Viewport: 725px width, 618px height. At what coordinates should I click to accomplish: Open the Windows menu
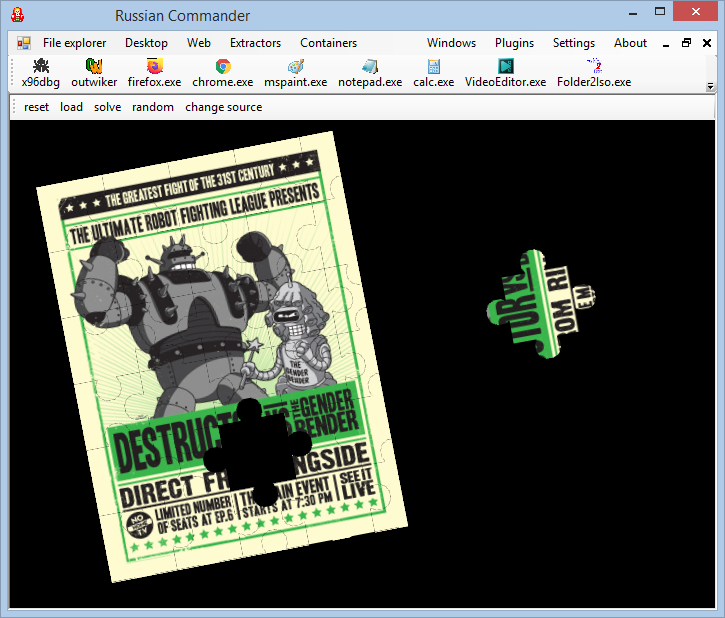tap(451, 43)
